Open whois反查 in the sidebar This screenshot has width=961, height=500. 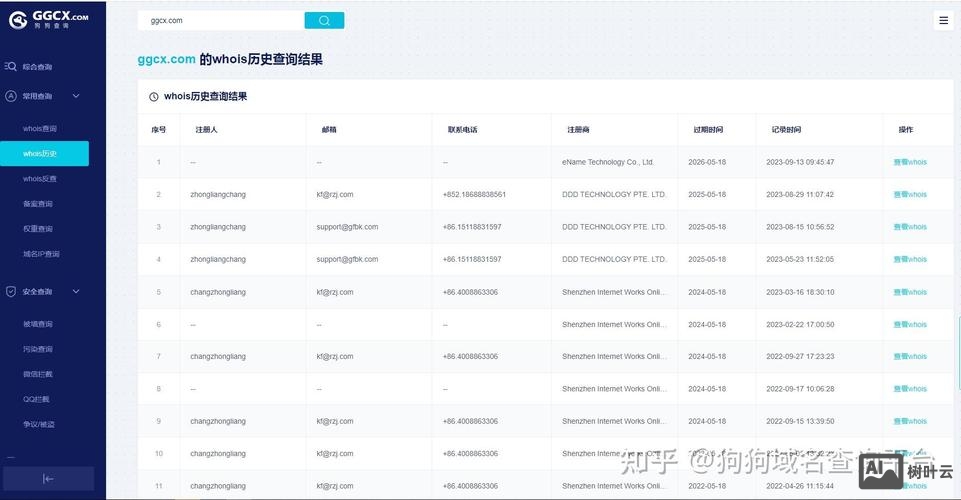pos(40,179)
